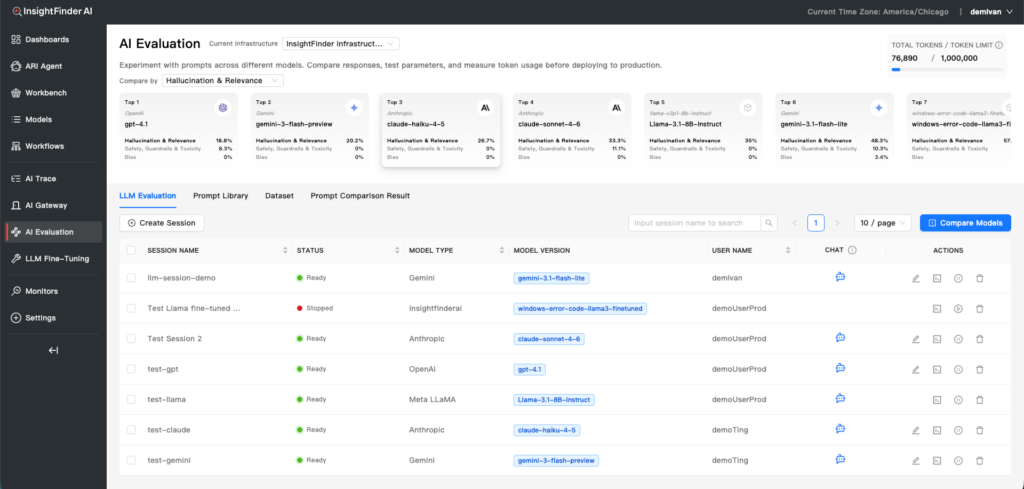
Task: Open the Current Infrastructure dropdown
Action: (340, 44)
